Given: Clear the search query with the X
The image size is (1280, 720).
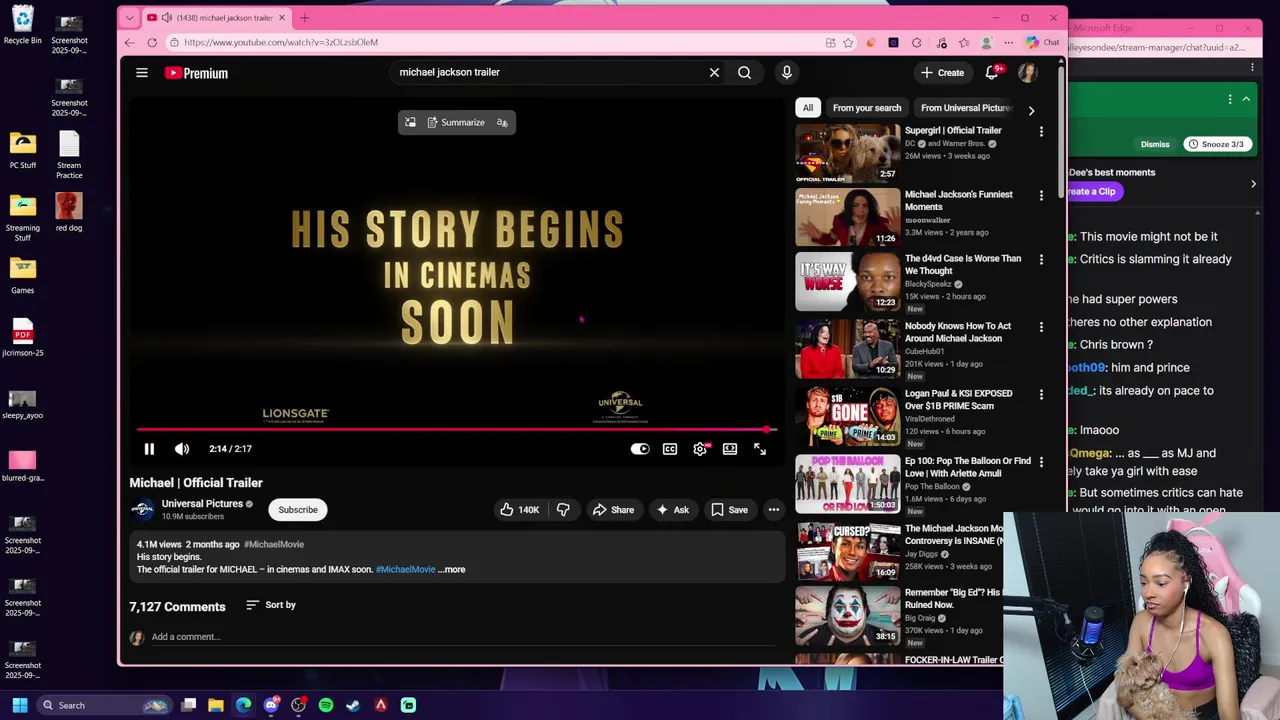Looking at the screenshot, I should 714,72.
